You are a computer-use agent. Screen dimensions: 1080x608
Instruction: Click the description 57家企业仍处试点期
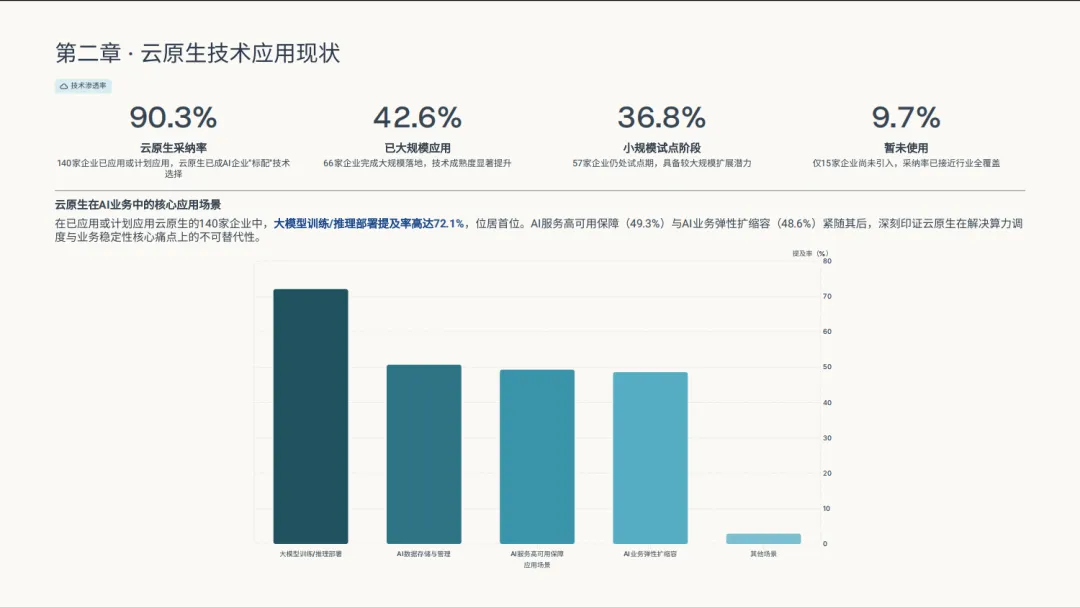pyautogui.click(x=662, y=163)
